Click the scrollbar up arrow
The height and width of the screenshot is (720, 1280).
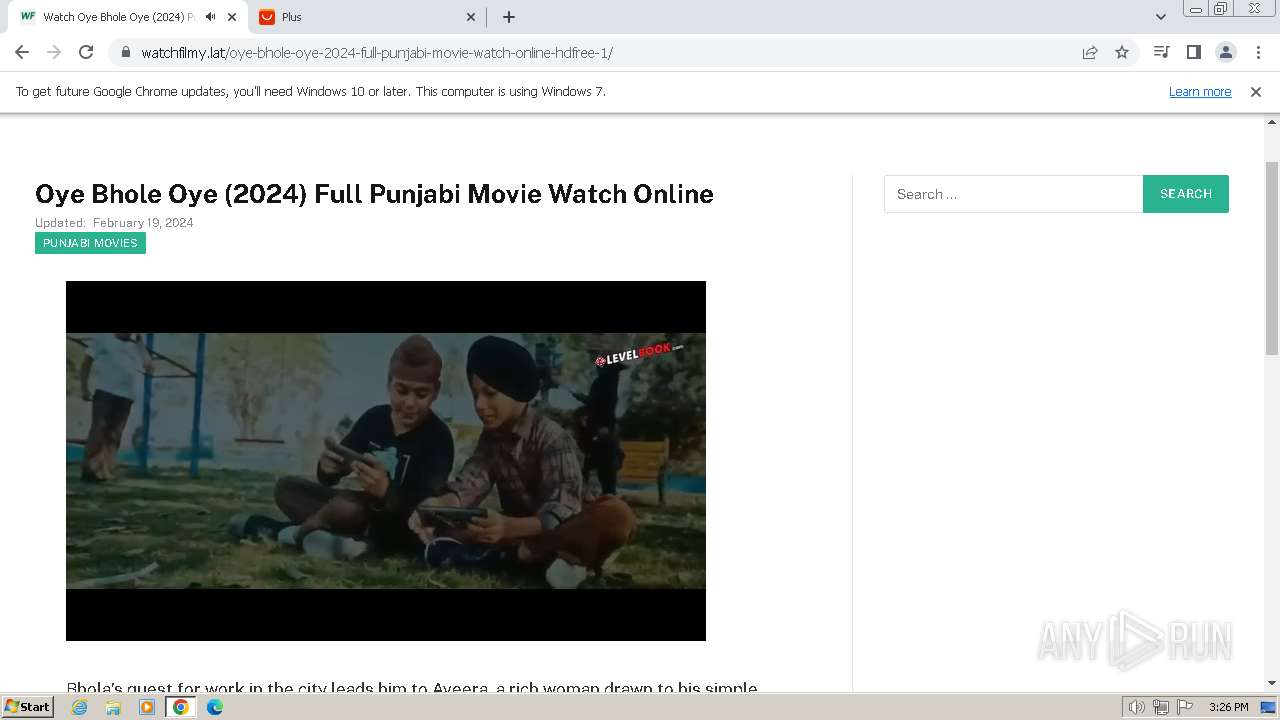pos(1272,121)
